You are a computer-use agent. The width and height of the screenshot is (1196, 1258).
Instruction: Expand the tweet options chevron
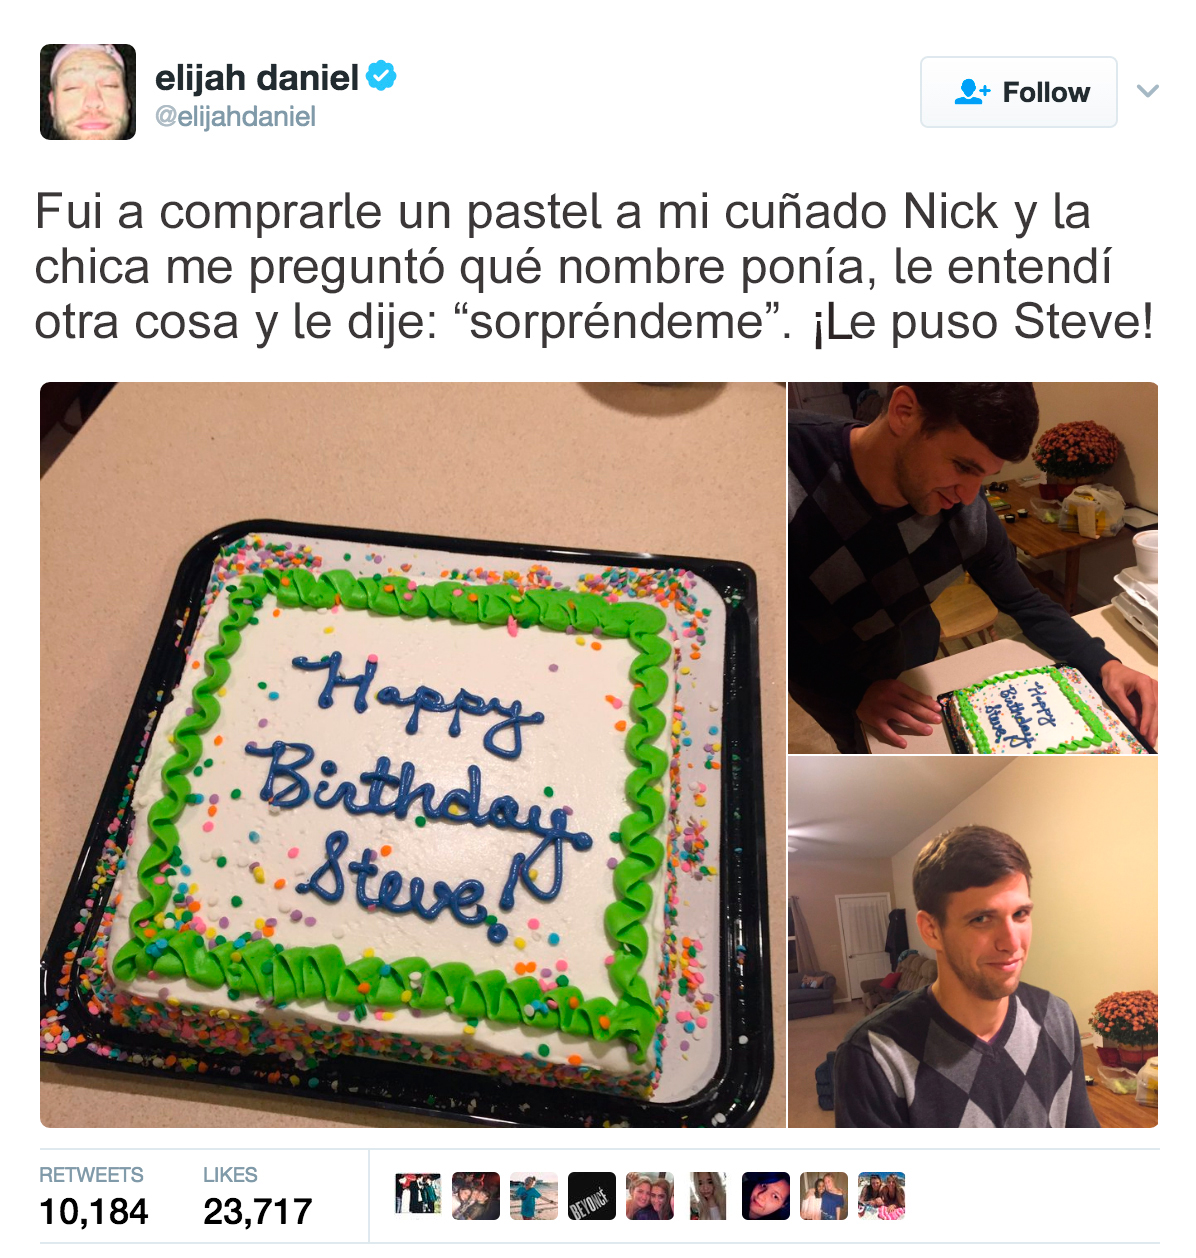1148,91
